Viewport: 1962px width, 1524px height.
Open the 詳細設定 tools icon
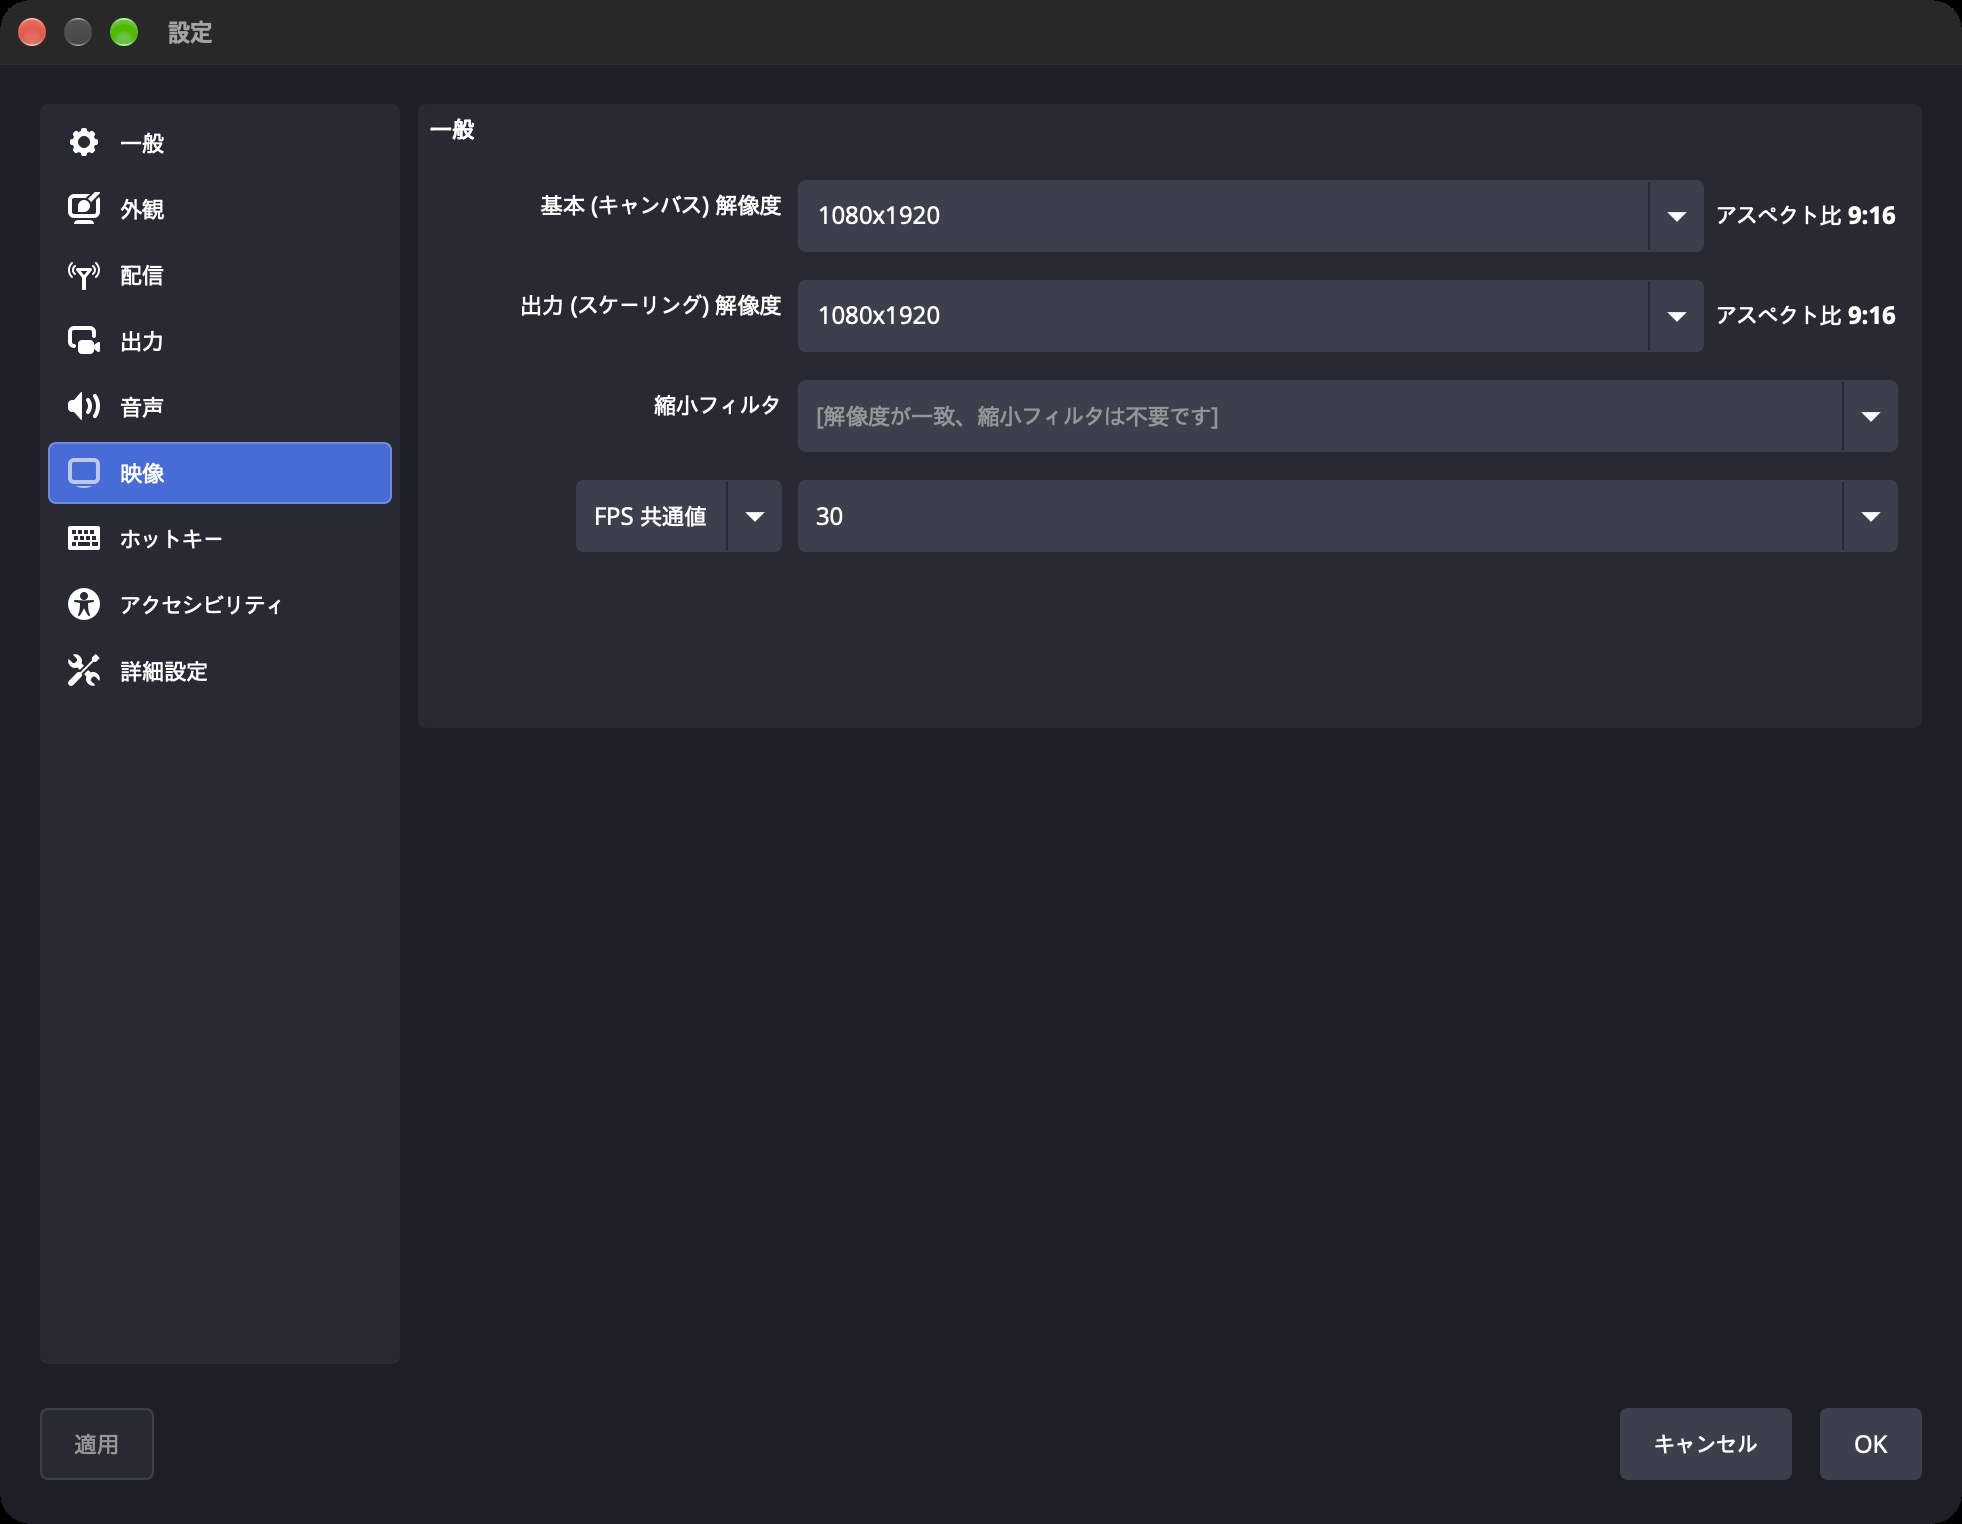coord(84,671)
